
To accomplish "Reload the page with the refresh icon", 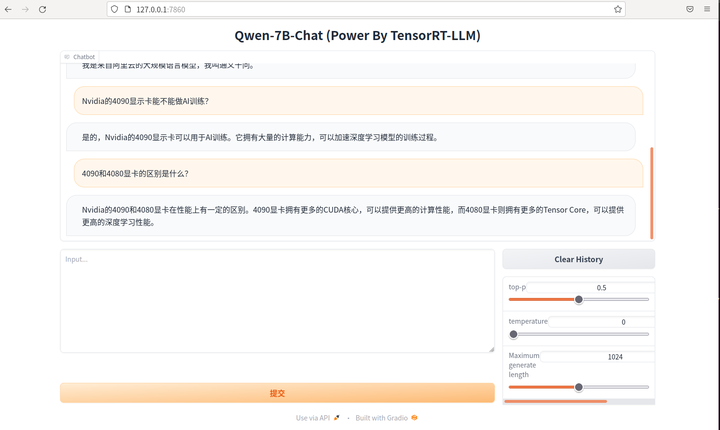I will 42,9.
